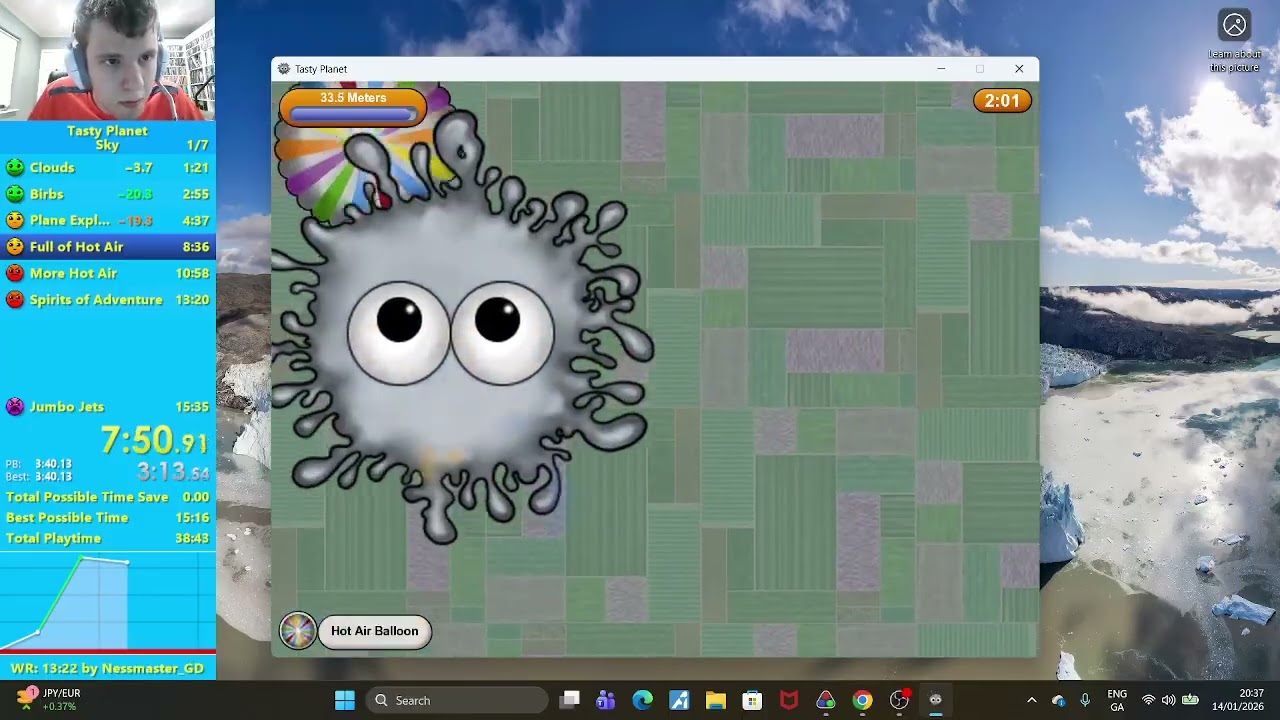1280x720 pixels.
Task: Click the OneDrive cloud tray icon
Action: 1059,700
